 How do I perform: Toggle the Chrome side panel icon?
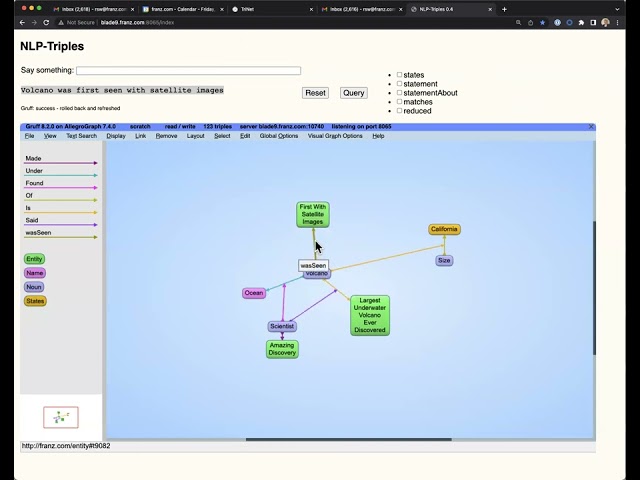click(593, 23)
